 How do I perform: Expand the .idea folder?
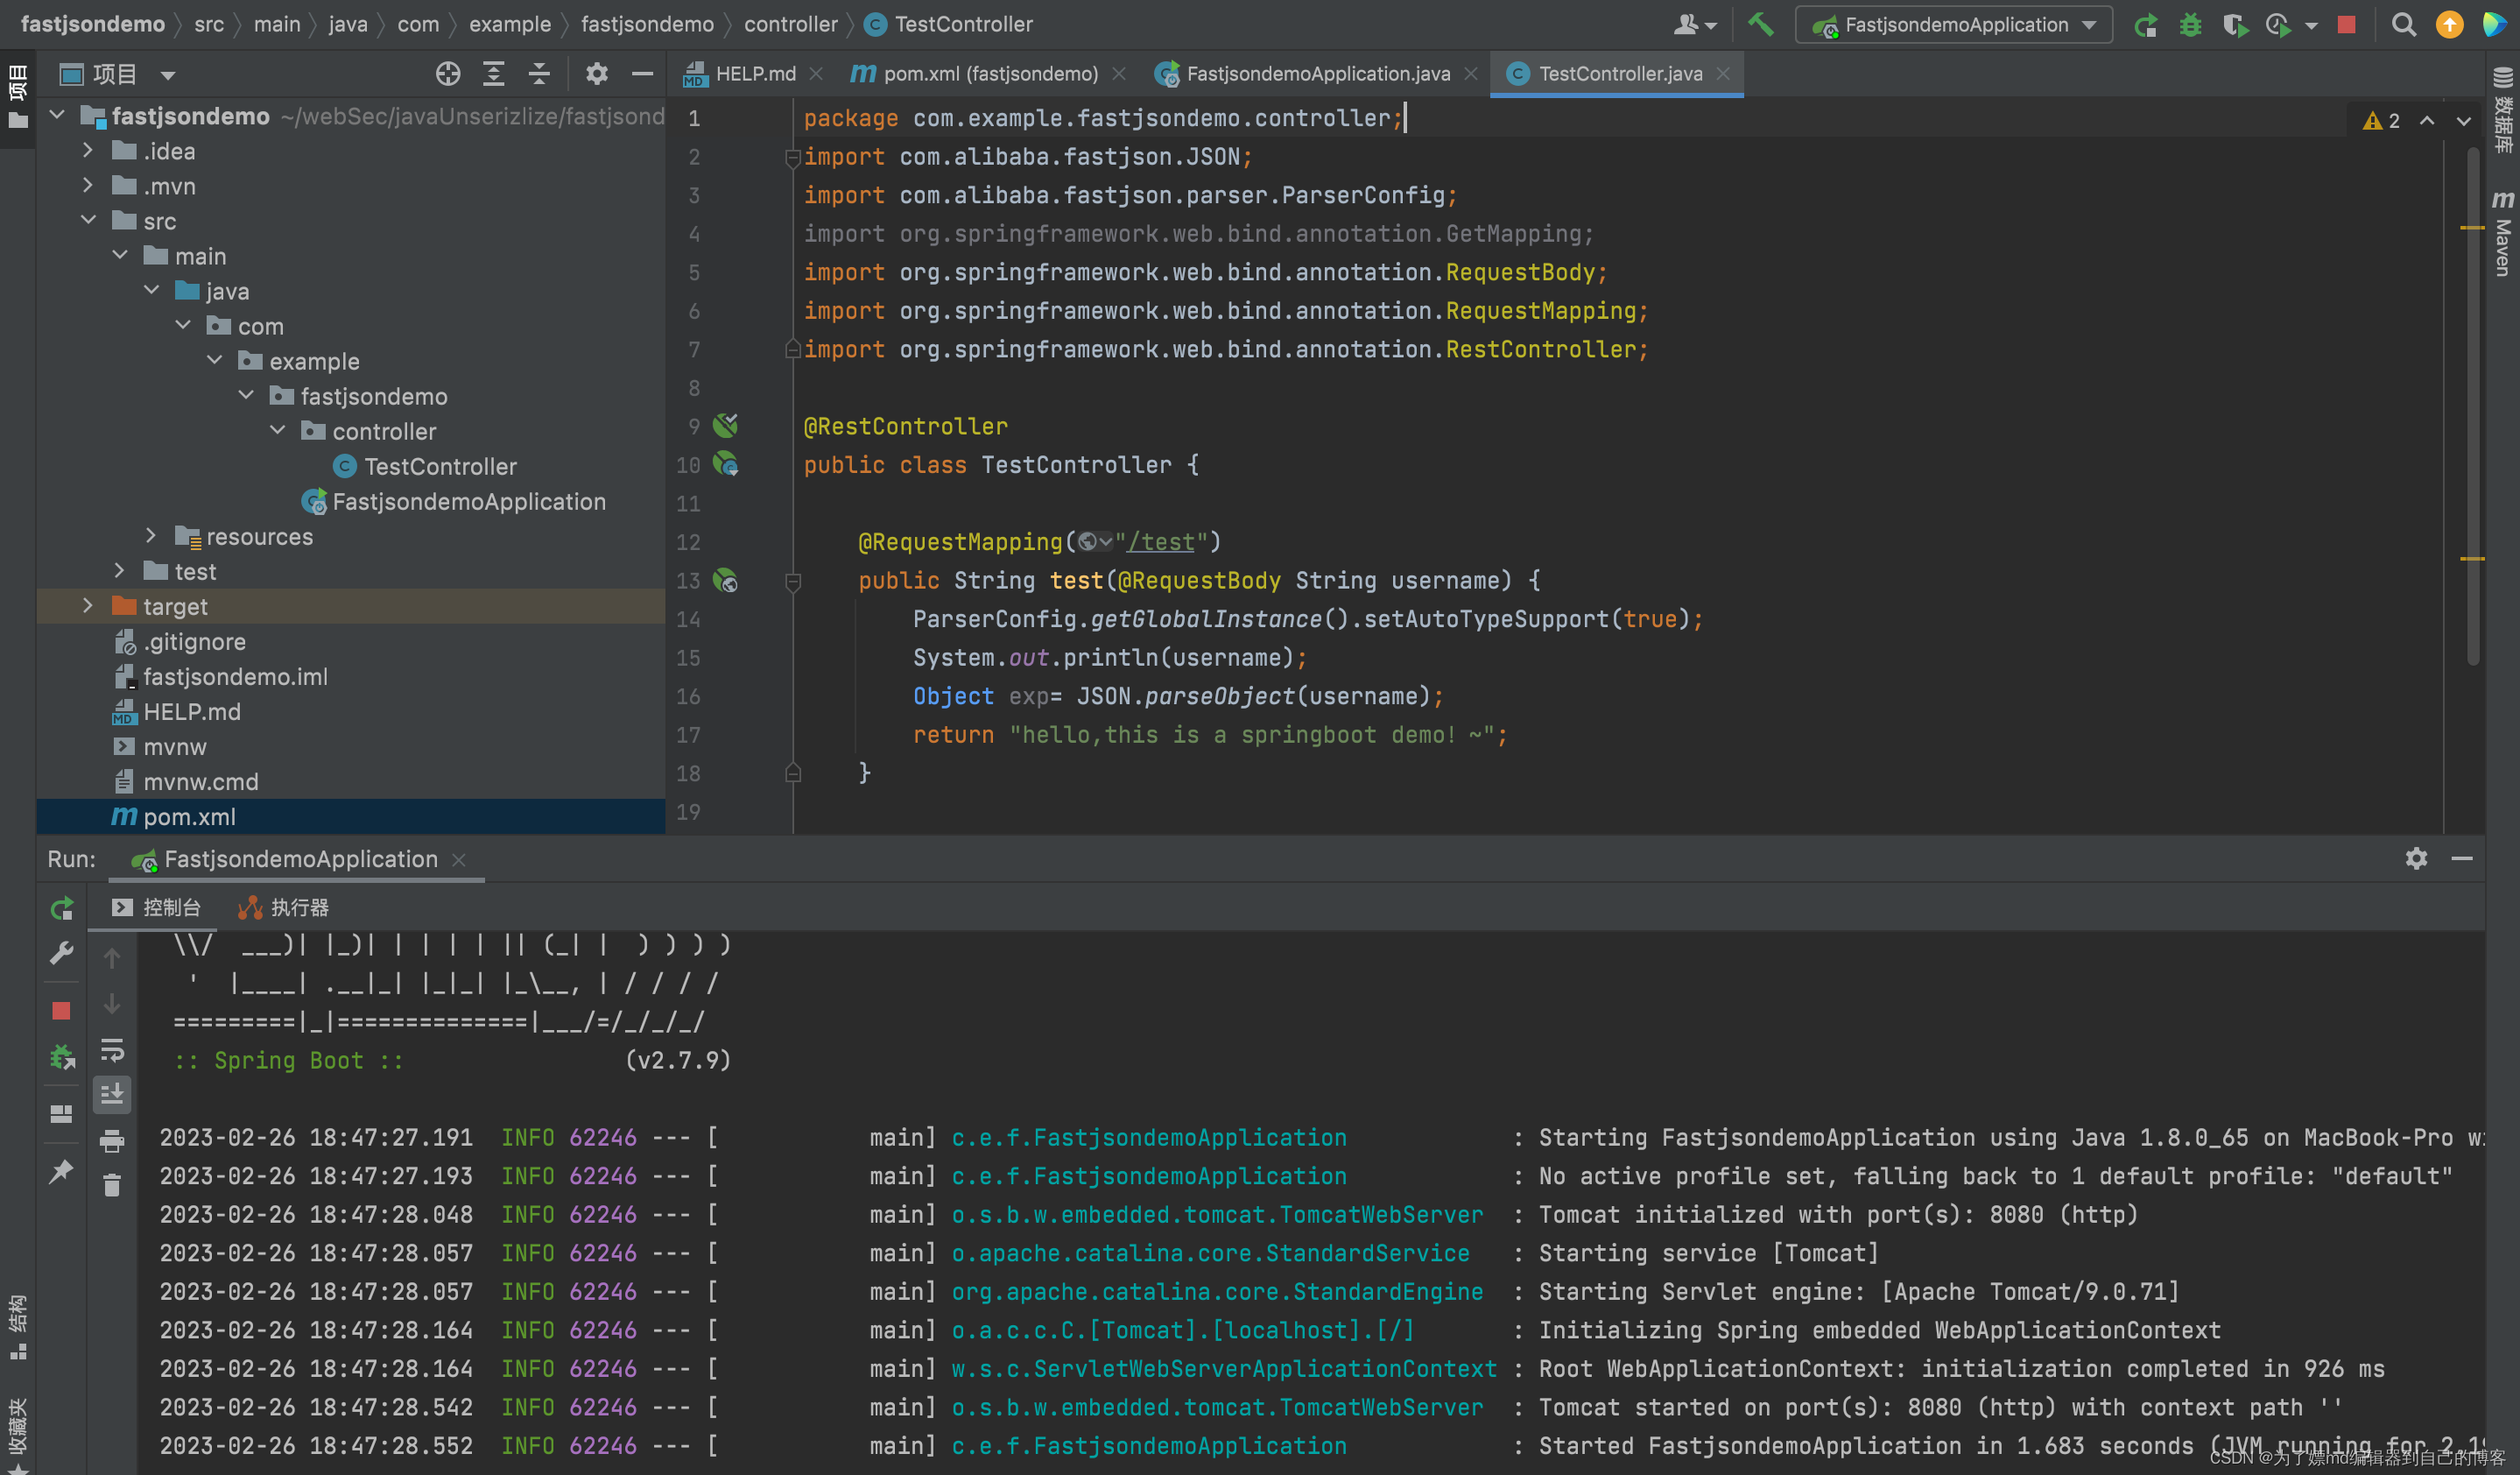click(x=88, y=151)
